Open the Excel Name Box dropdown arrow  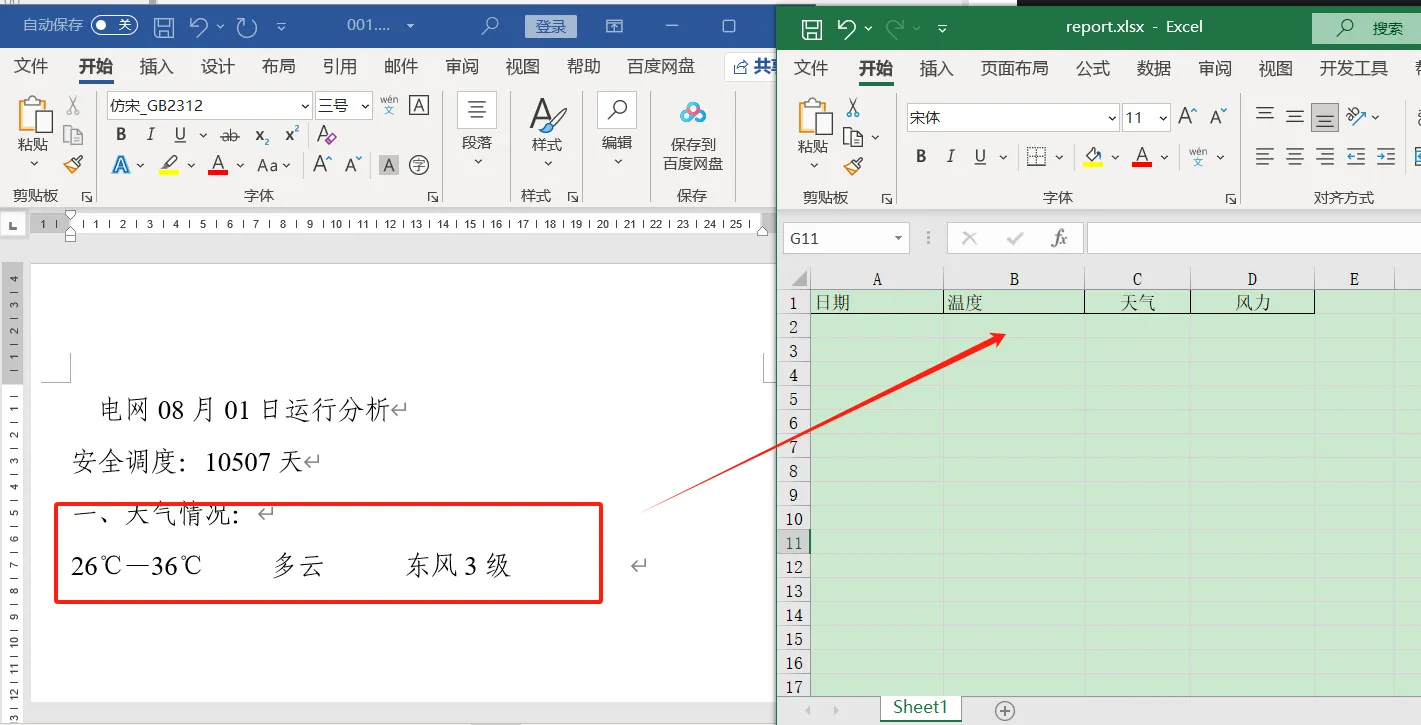tap(899, 238)
